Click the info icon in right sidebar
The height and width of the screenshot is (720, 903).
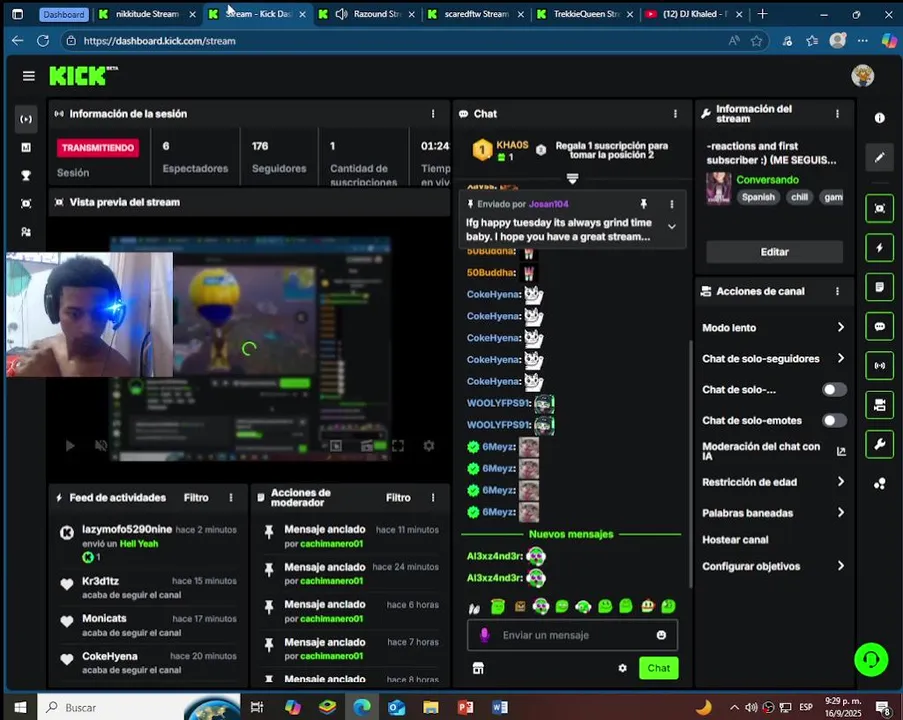click(x=879, y=118)
